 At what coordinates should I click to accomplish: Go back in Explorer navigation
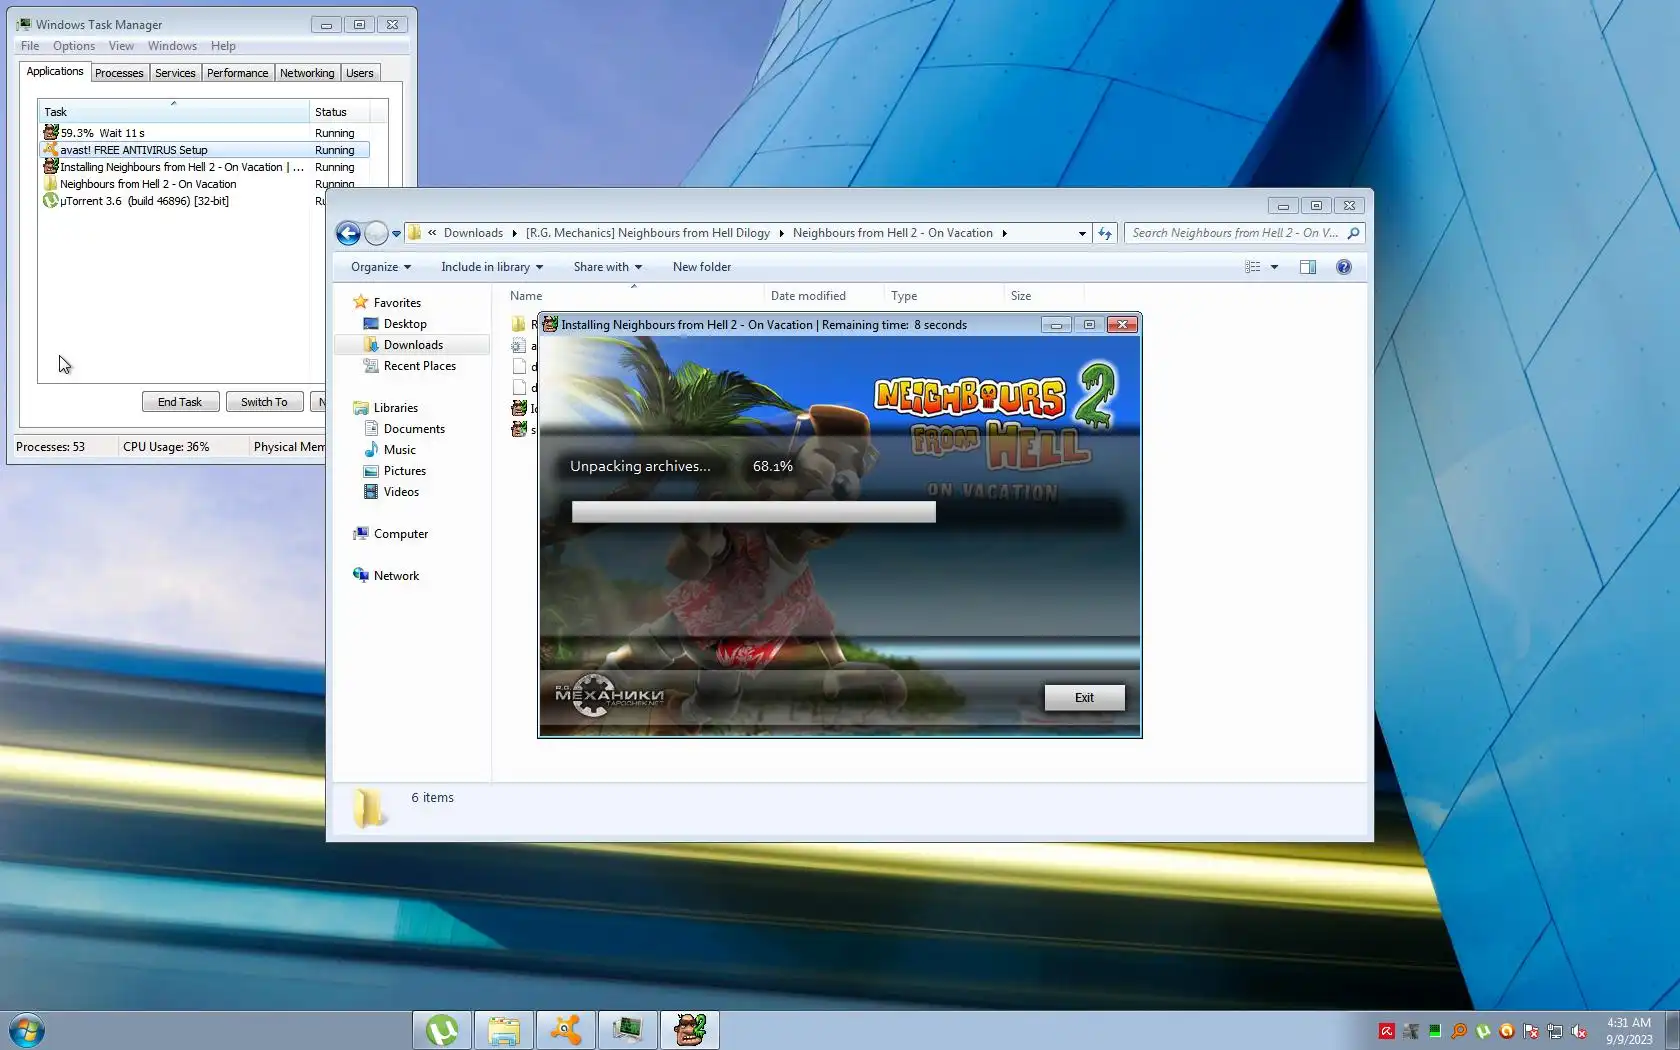[x=348, y=233]
